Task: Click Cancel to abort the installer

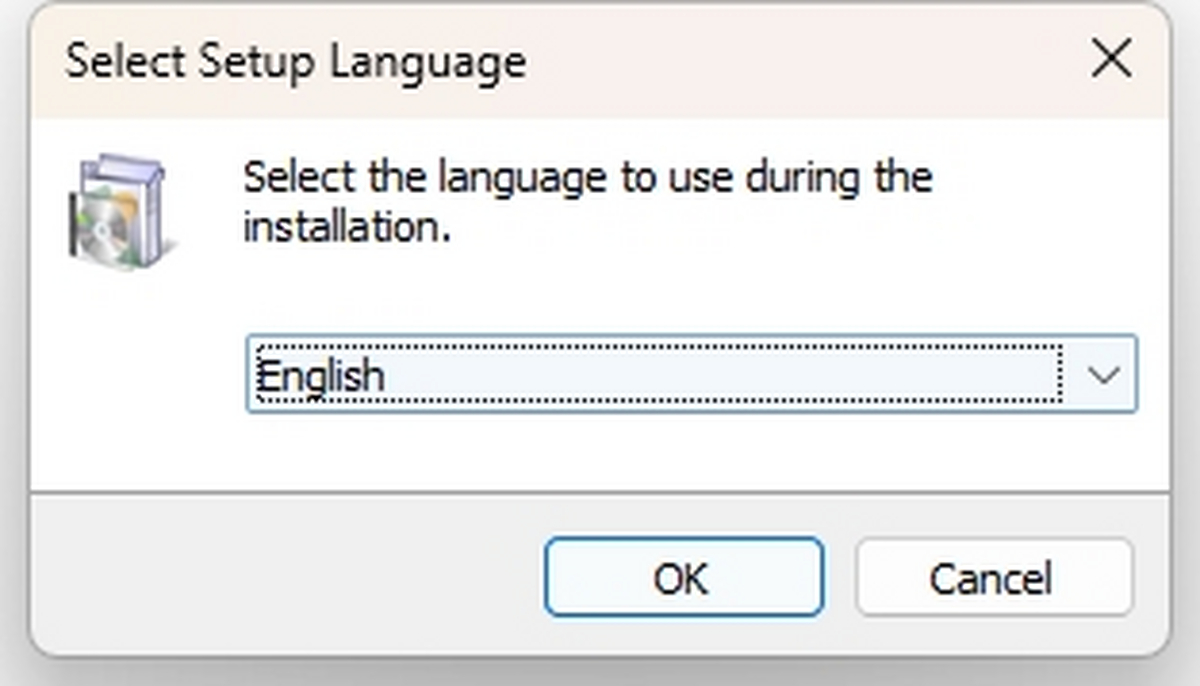Action: 993,577
